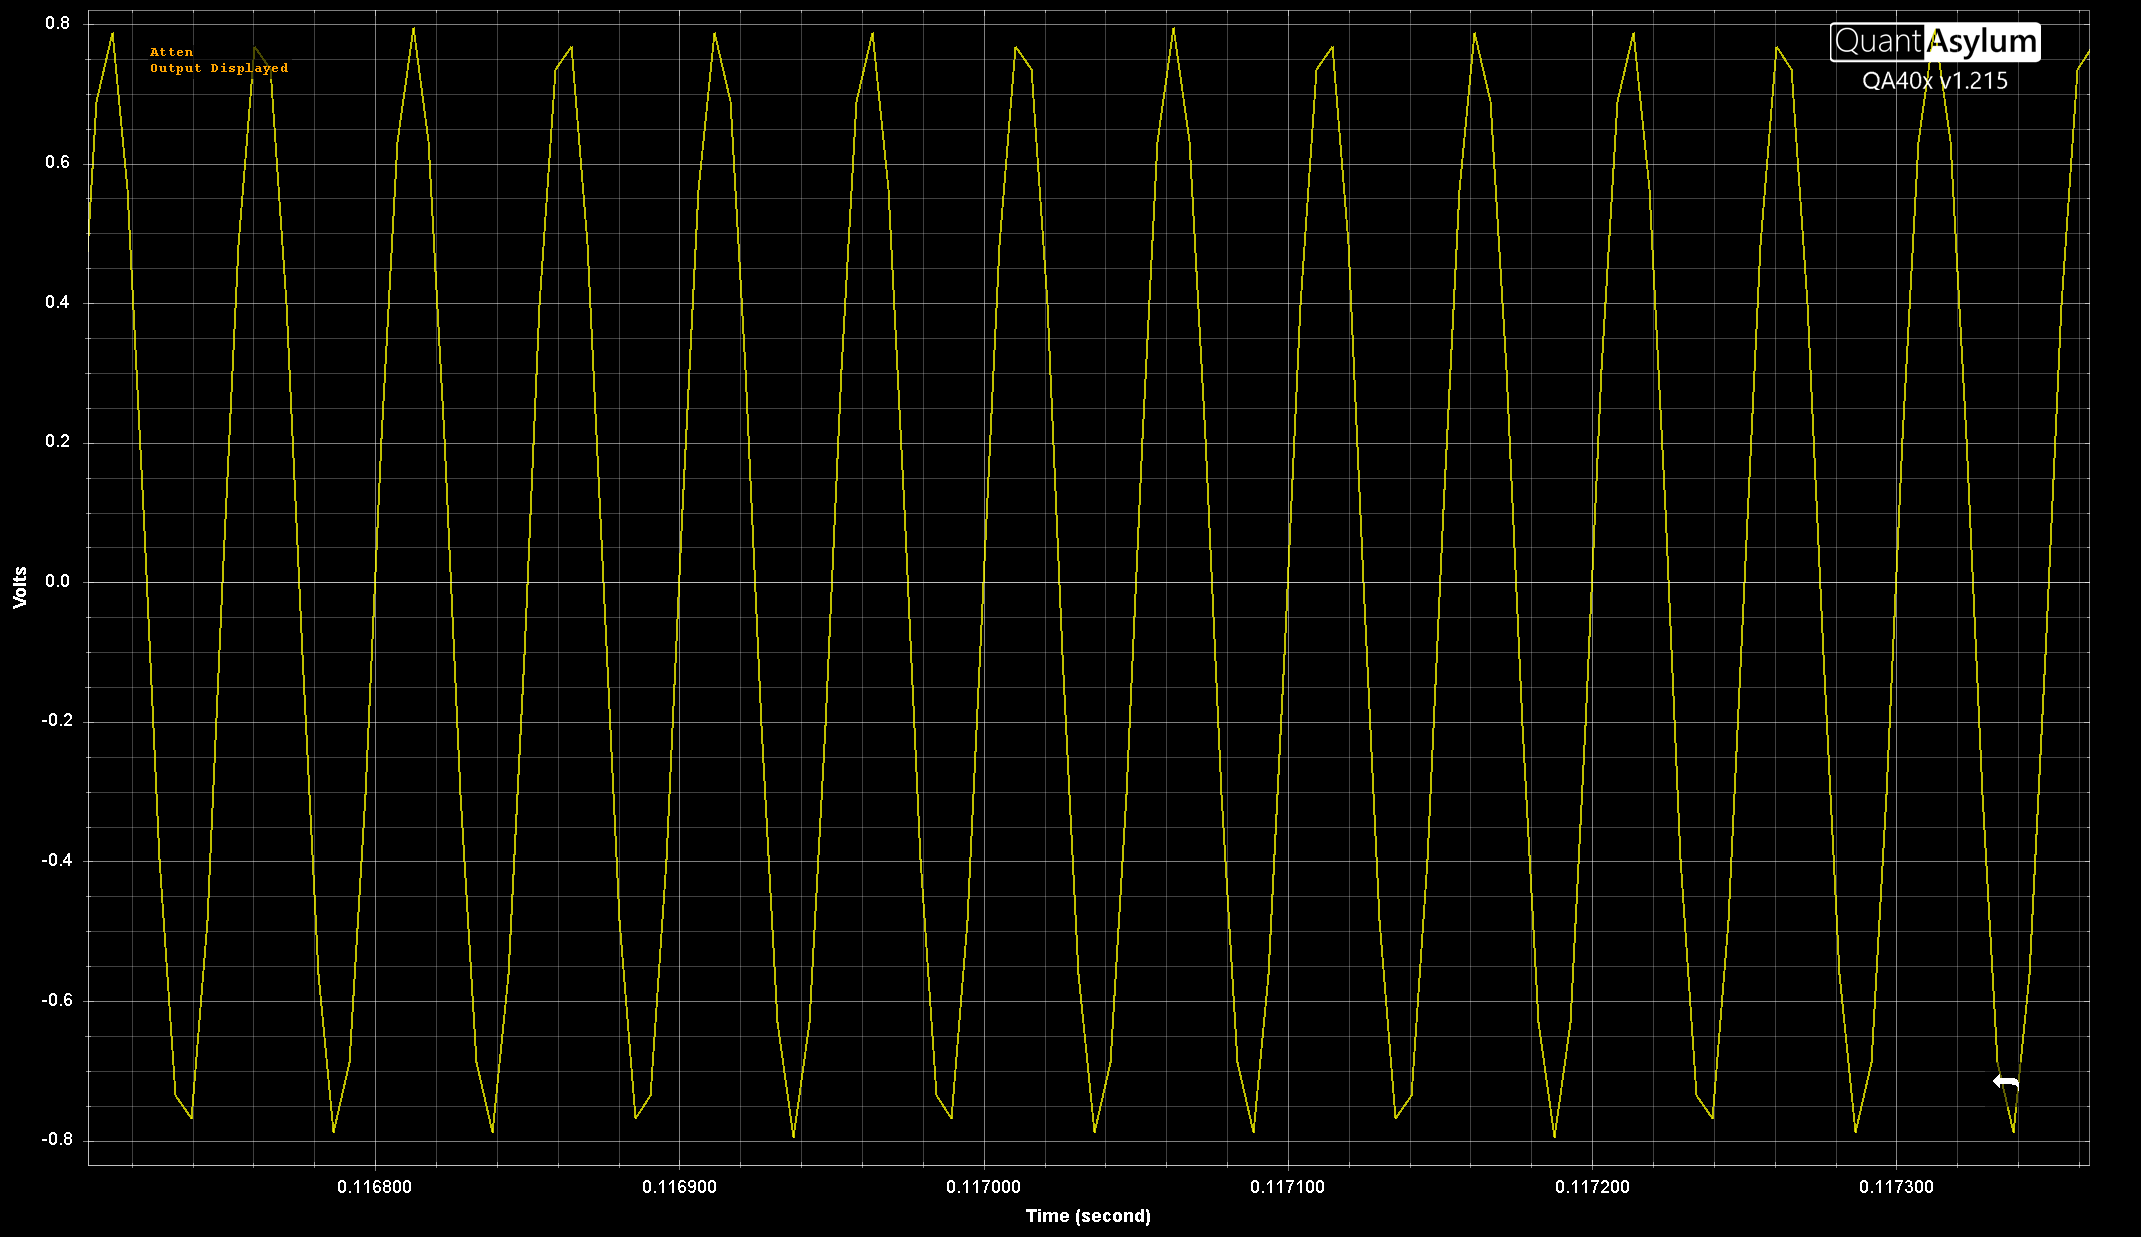Click the Time (second) axis title
Viewport: 2141px width, 1237px height.
coord(1088,1216)
